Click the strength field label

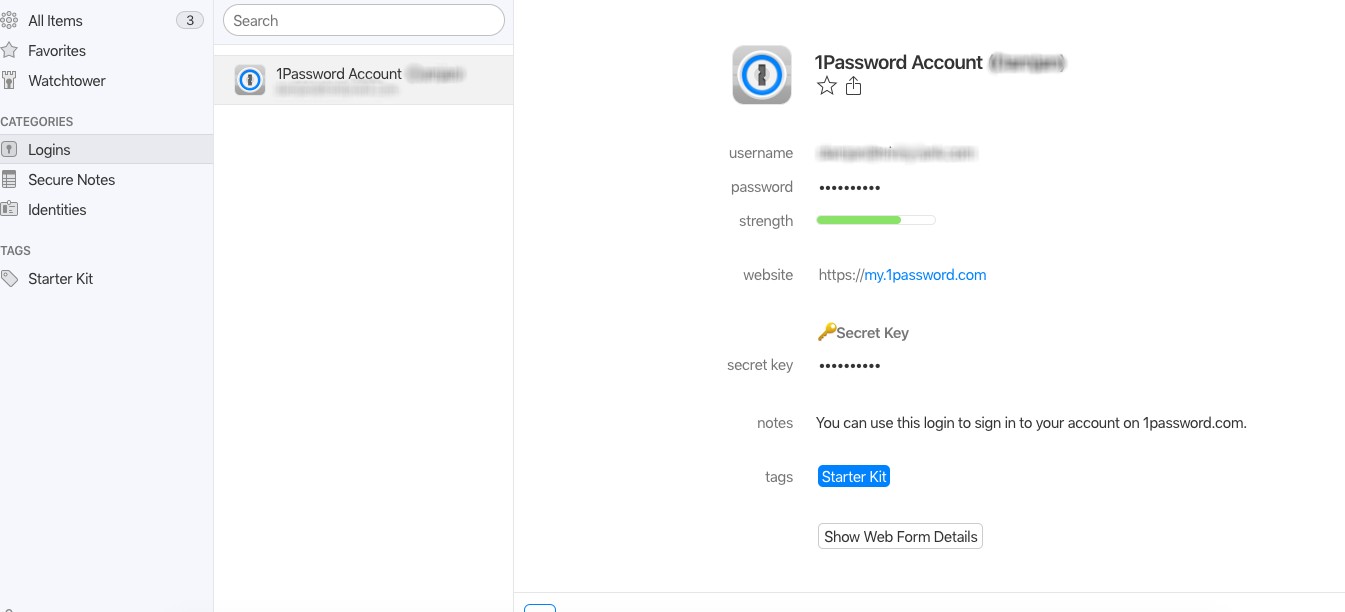point(766,221)
